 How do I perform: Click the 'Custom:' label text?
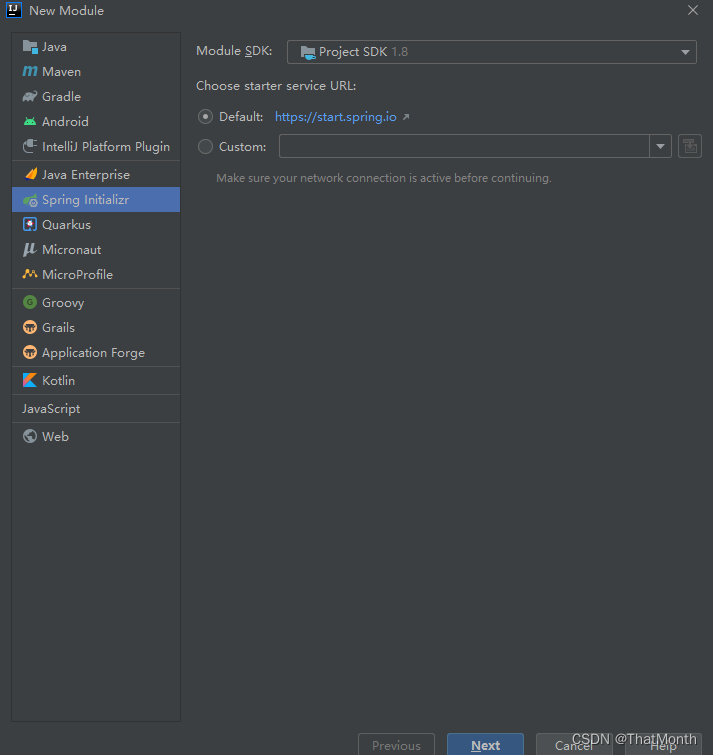[x=243, y=147]
